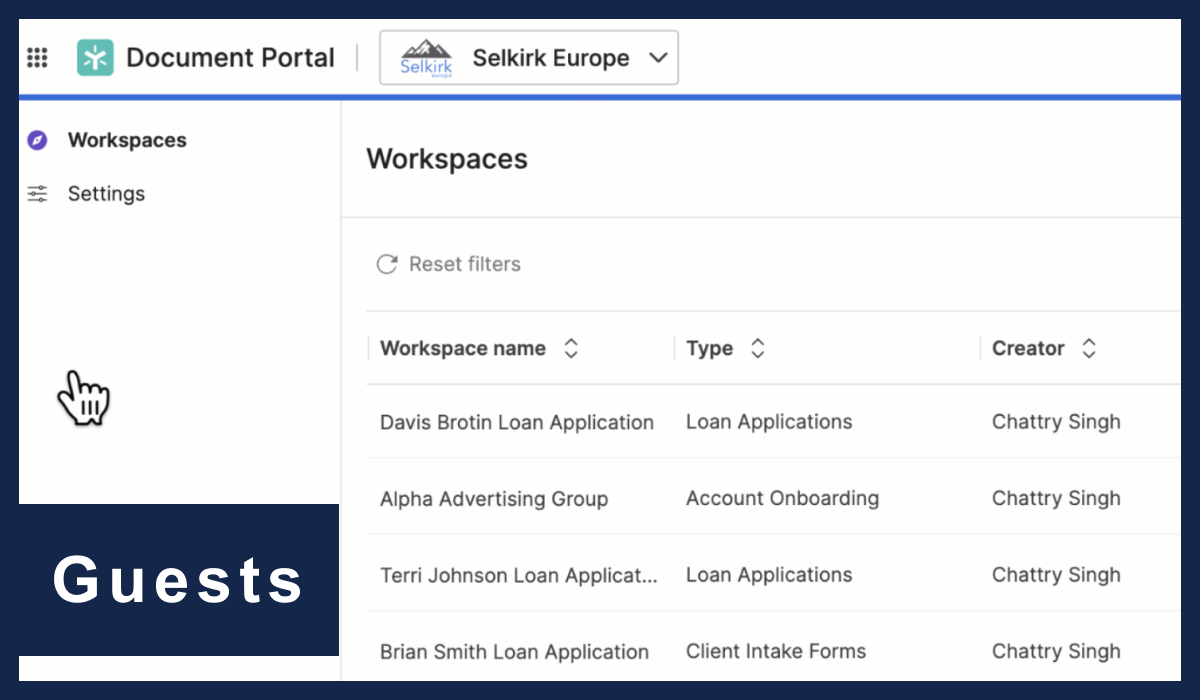Open the Terri Johnson Loan Application workspace
The width and height of the screenshot is (1200, 700).
tap(518, 575)
